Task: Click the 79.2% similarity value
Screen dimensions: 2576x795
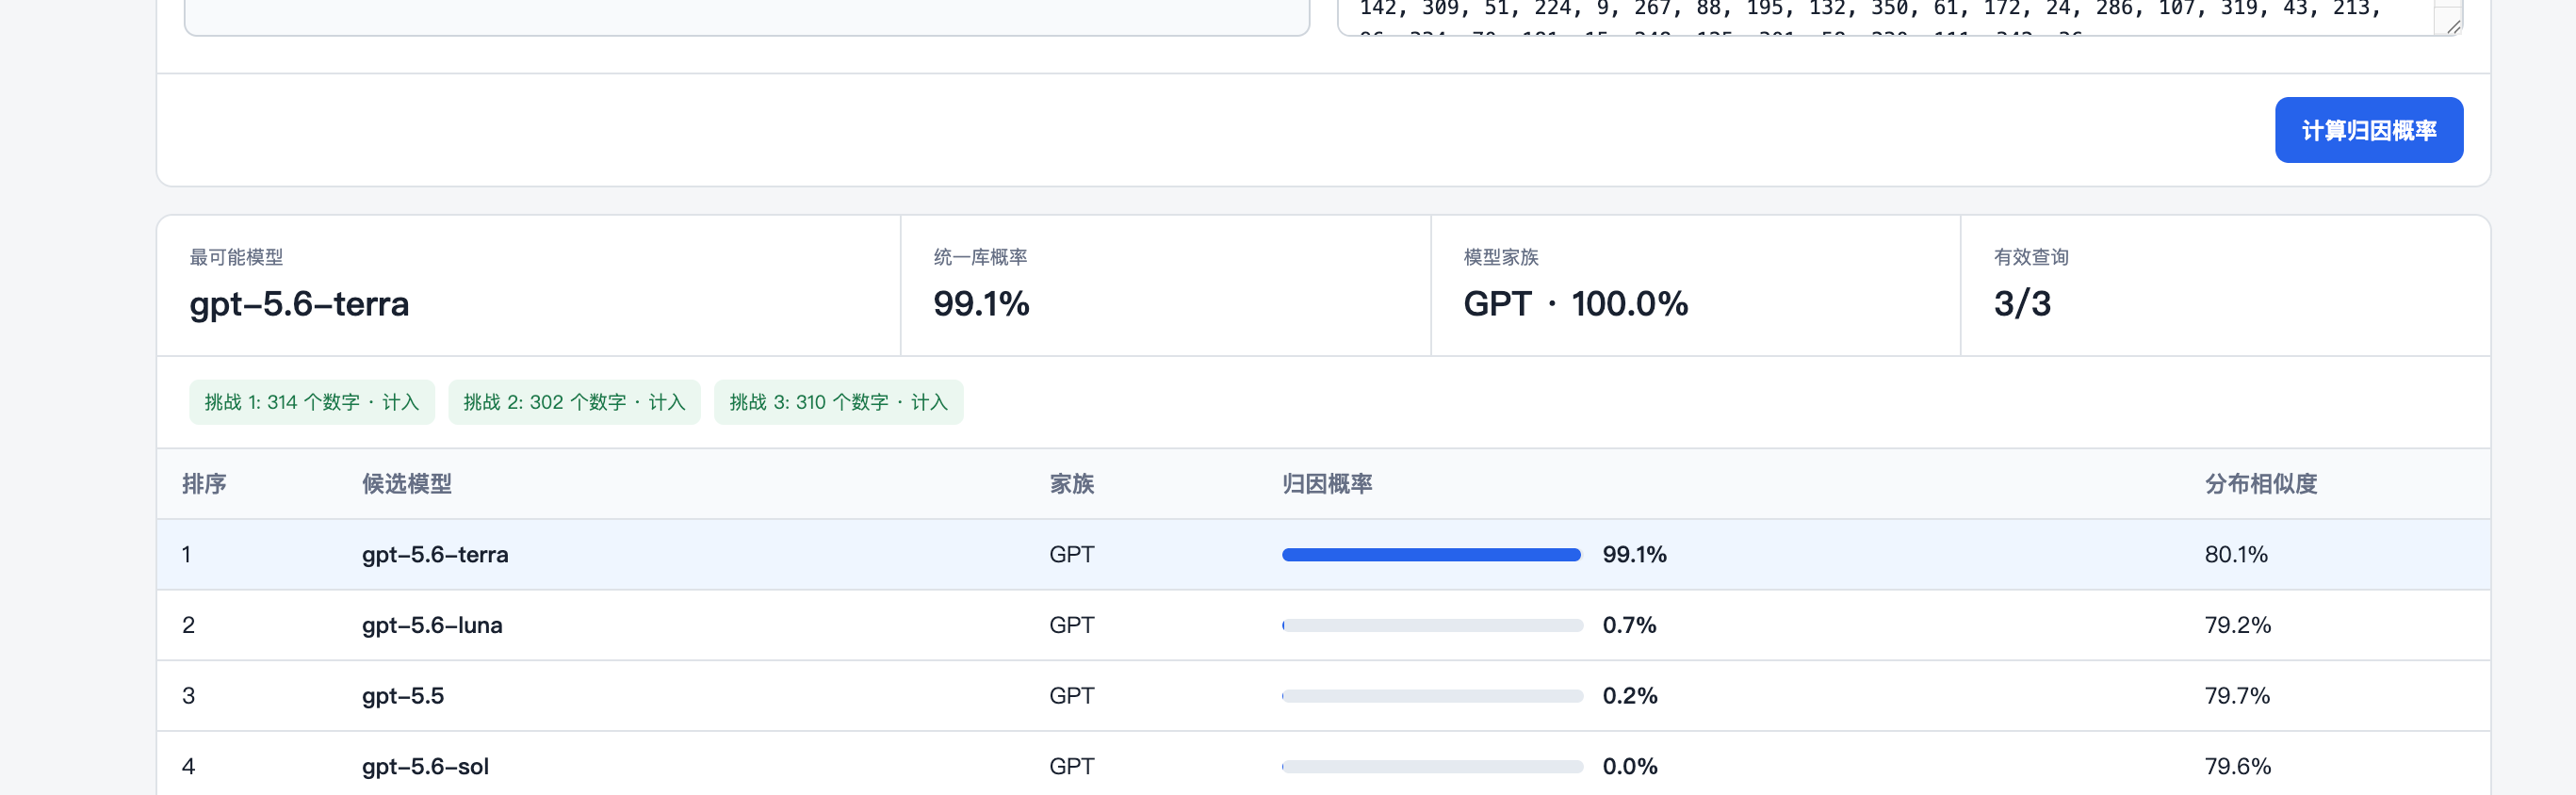Action: (2238, 625)
